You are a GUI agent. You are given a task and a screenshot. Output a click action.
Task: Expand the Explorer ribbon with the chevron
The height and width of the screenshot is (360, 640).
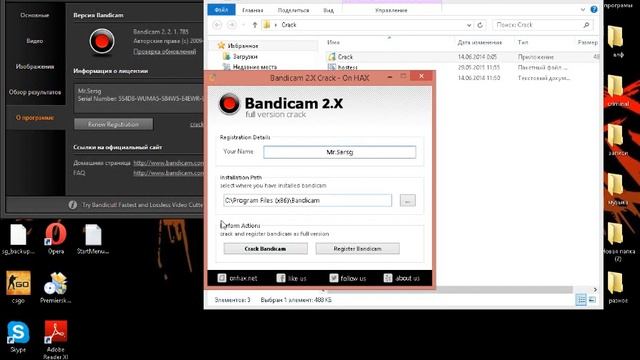click(582, 9)
